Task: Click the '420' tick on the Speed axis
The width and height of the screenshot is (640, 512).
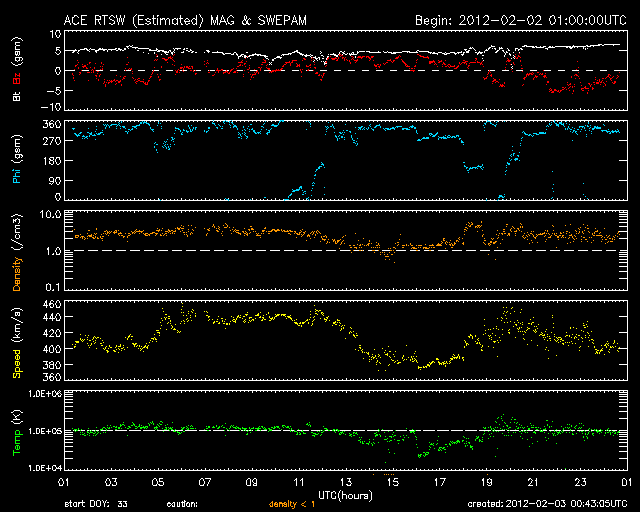Action: pyautogui.click(x=52, y=333)
